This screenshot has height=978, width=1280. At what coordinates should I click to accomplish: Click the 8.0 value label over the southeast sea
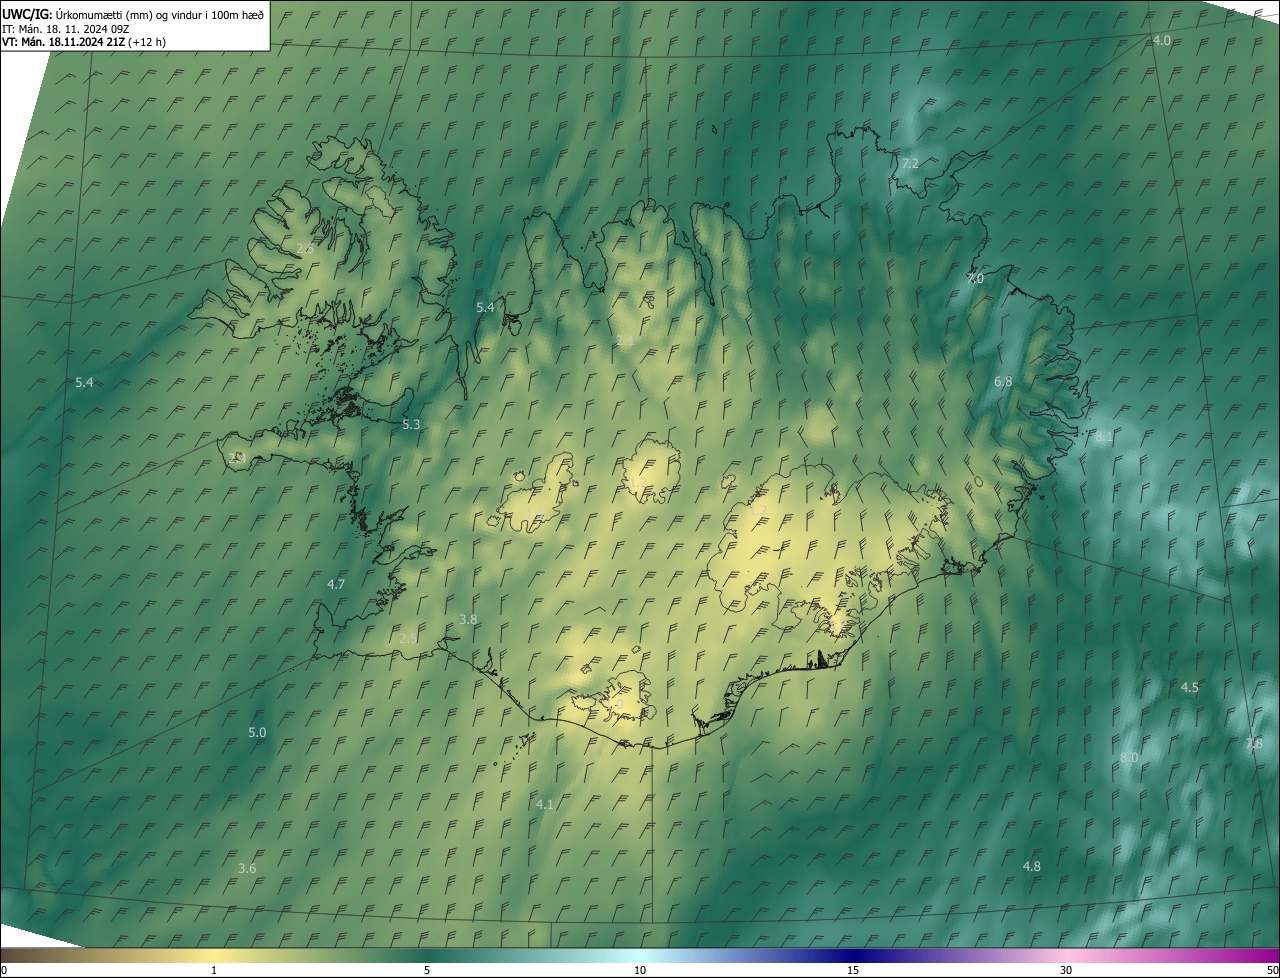1129,758
